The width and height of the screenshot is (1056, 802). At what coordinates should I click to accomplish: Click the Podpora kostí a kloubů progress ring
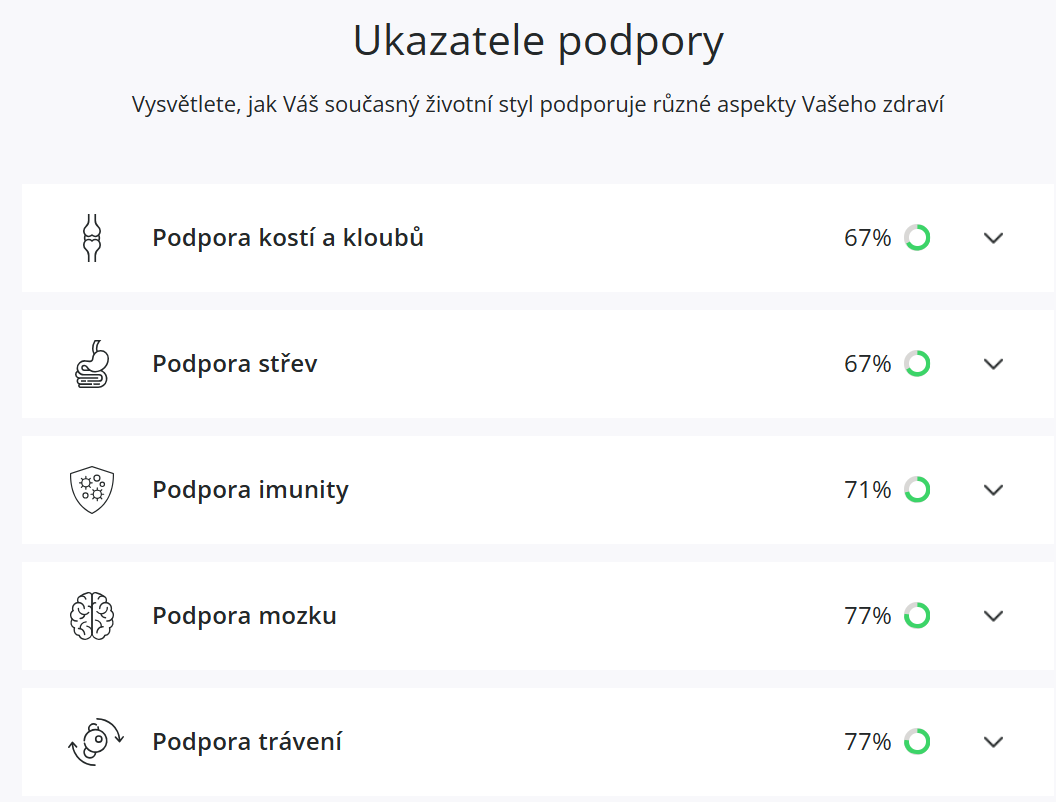click(917, 238)
